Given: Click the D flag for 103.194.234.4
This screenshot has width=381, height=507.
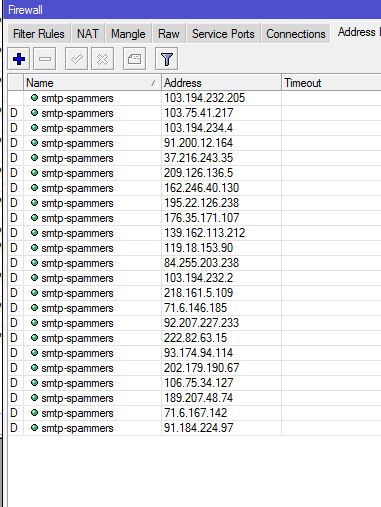Looking at the screenshot, I should (14, 128).
